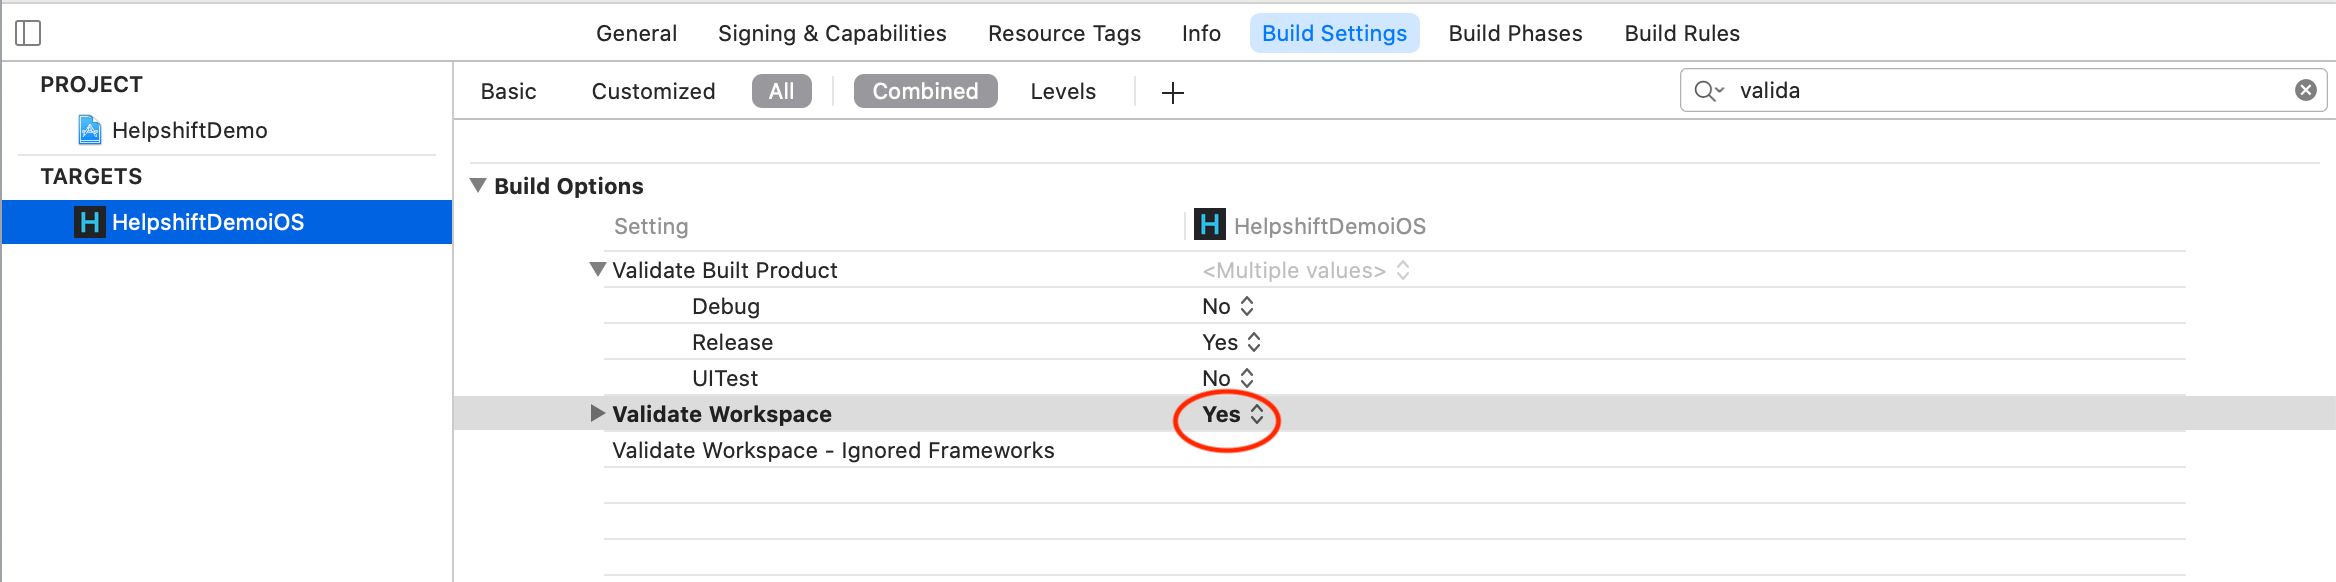
Task: Click the HelpshiftDemo project blueprint icon
Action: tap(90, 130)
